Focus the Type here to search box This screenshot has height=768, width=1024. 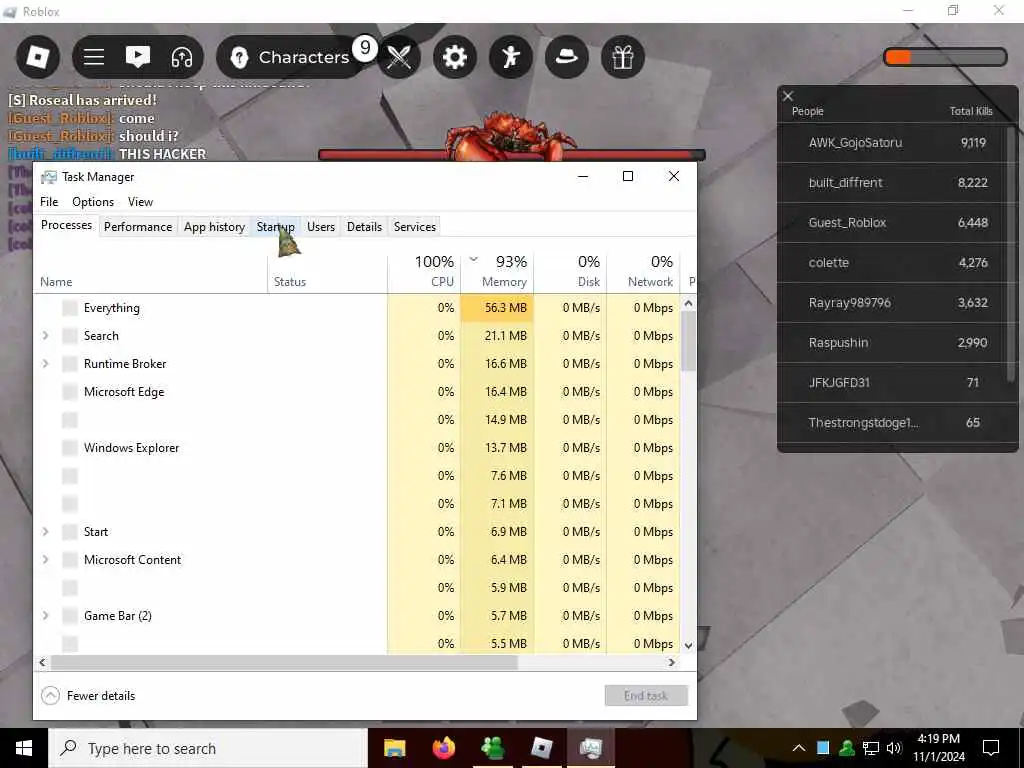tap(208, 748)
